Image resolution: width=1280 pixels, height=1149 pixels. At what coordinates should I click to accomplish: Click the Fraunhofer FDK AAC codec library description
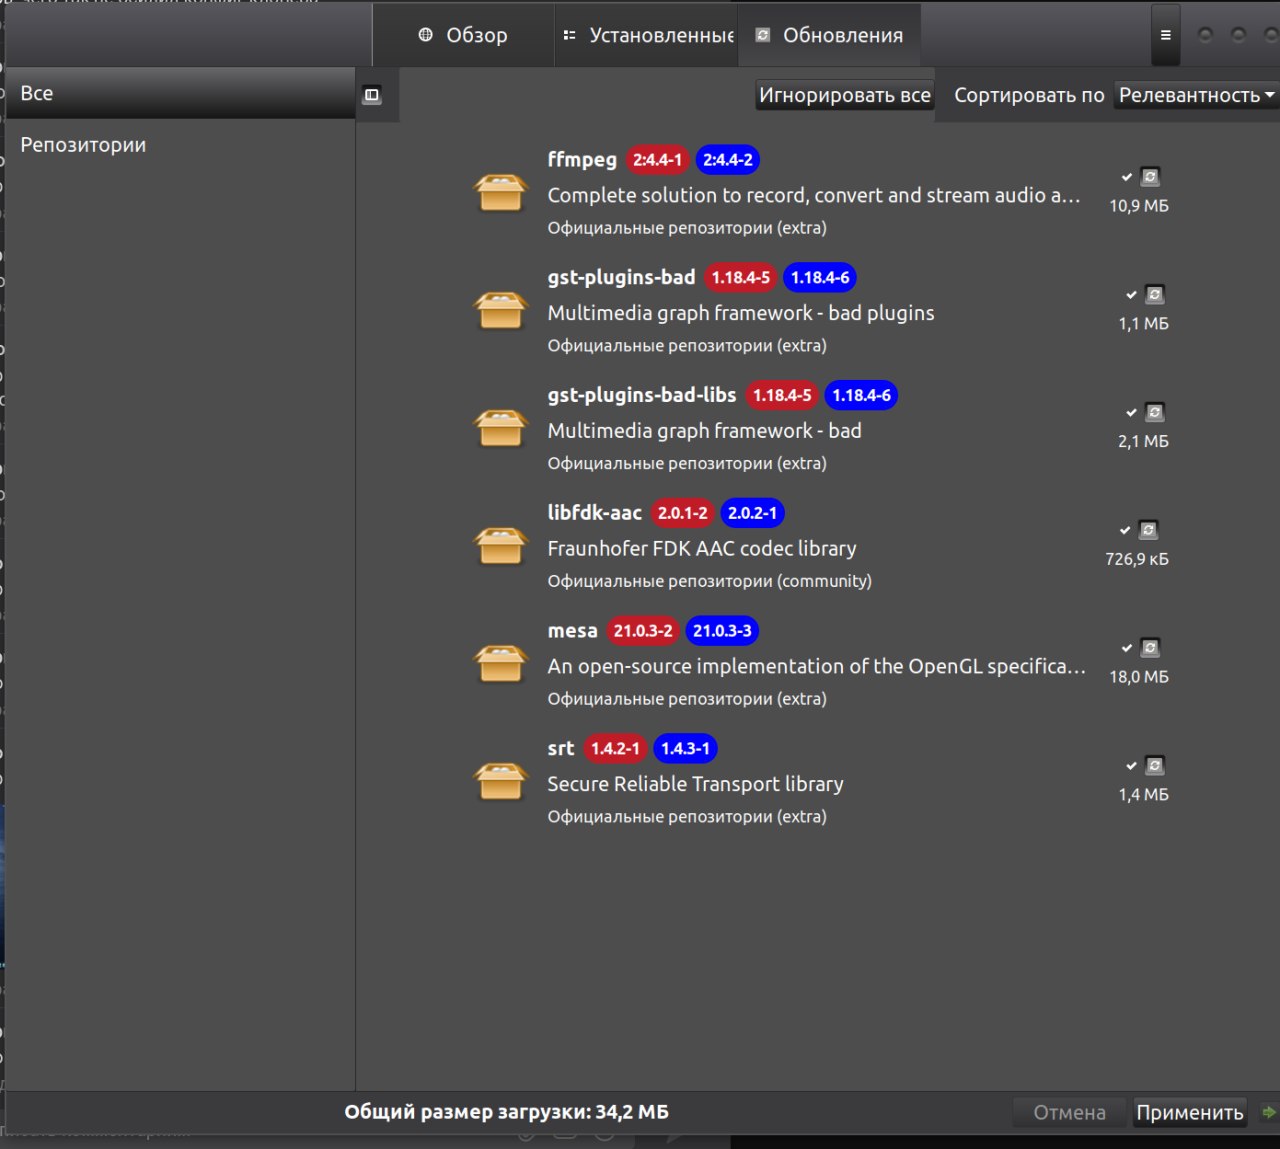(x=702, y=548)
